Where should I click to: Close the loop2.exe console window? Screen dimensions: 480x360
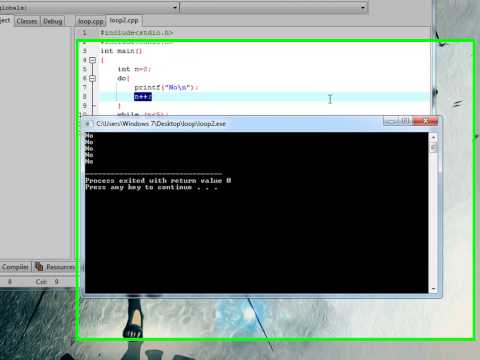point(425,121)
